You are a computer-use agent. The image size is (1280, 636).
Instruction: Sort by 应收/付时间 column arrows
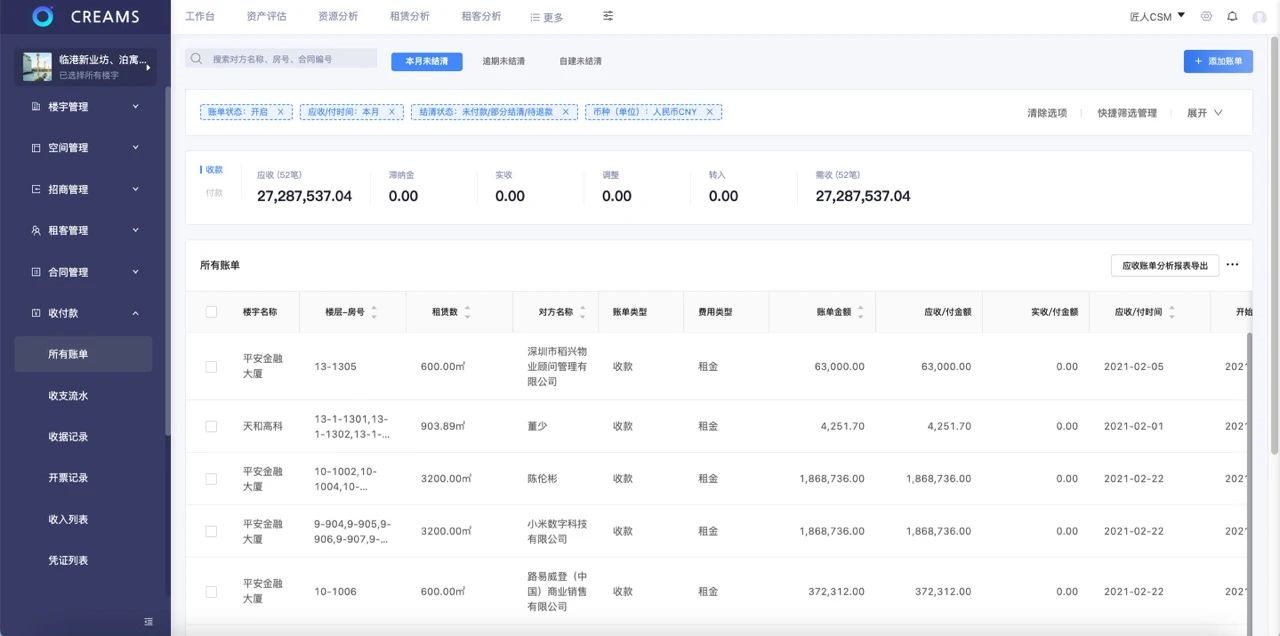click(x=1172, y=312)
